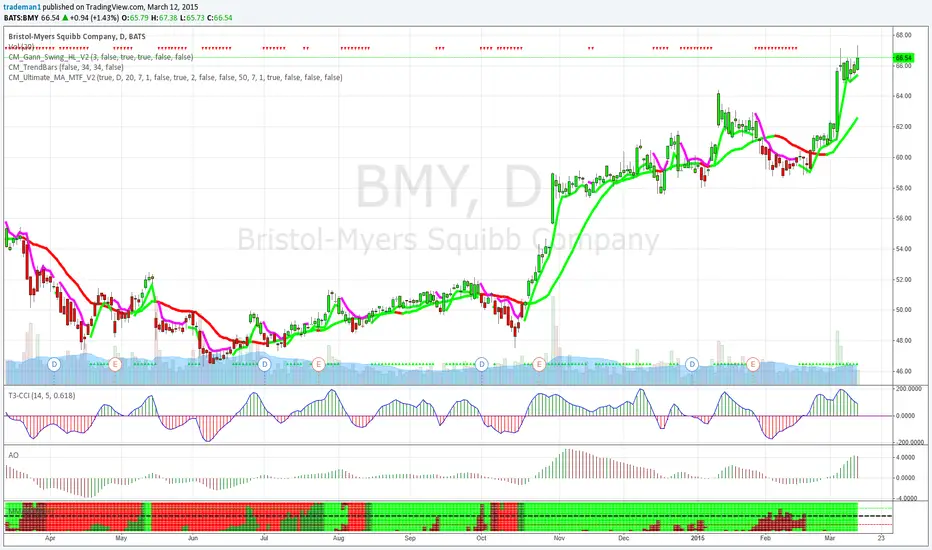Click the 56.00 price axis label
932x550 pixels.
pyautogui.click(x=904, y=218)
